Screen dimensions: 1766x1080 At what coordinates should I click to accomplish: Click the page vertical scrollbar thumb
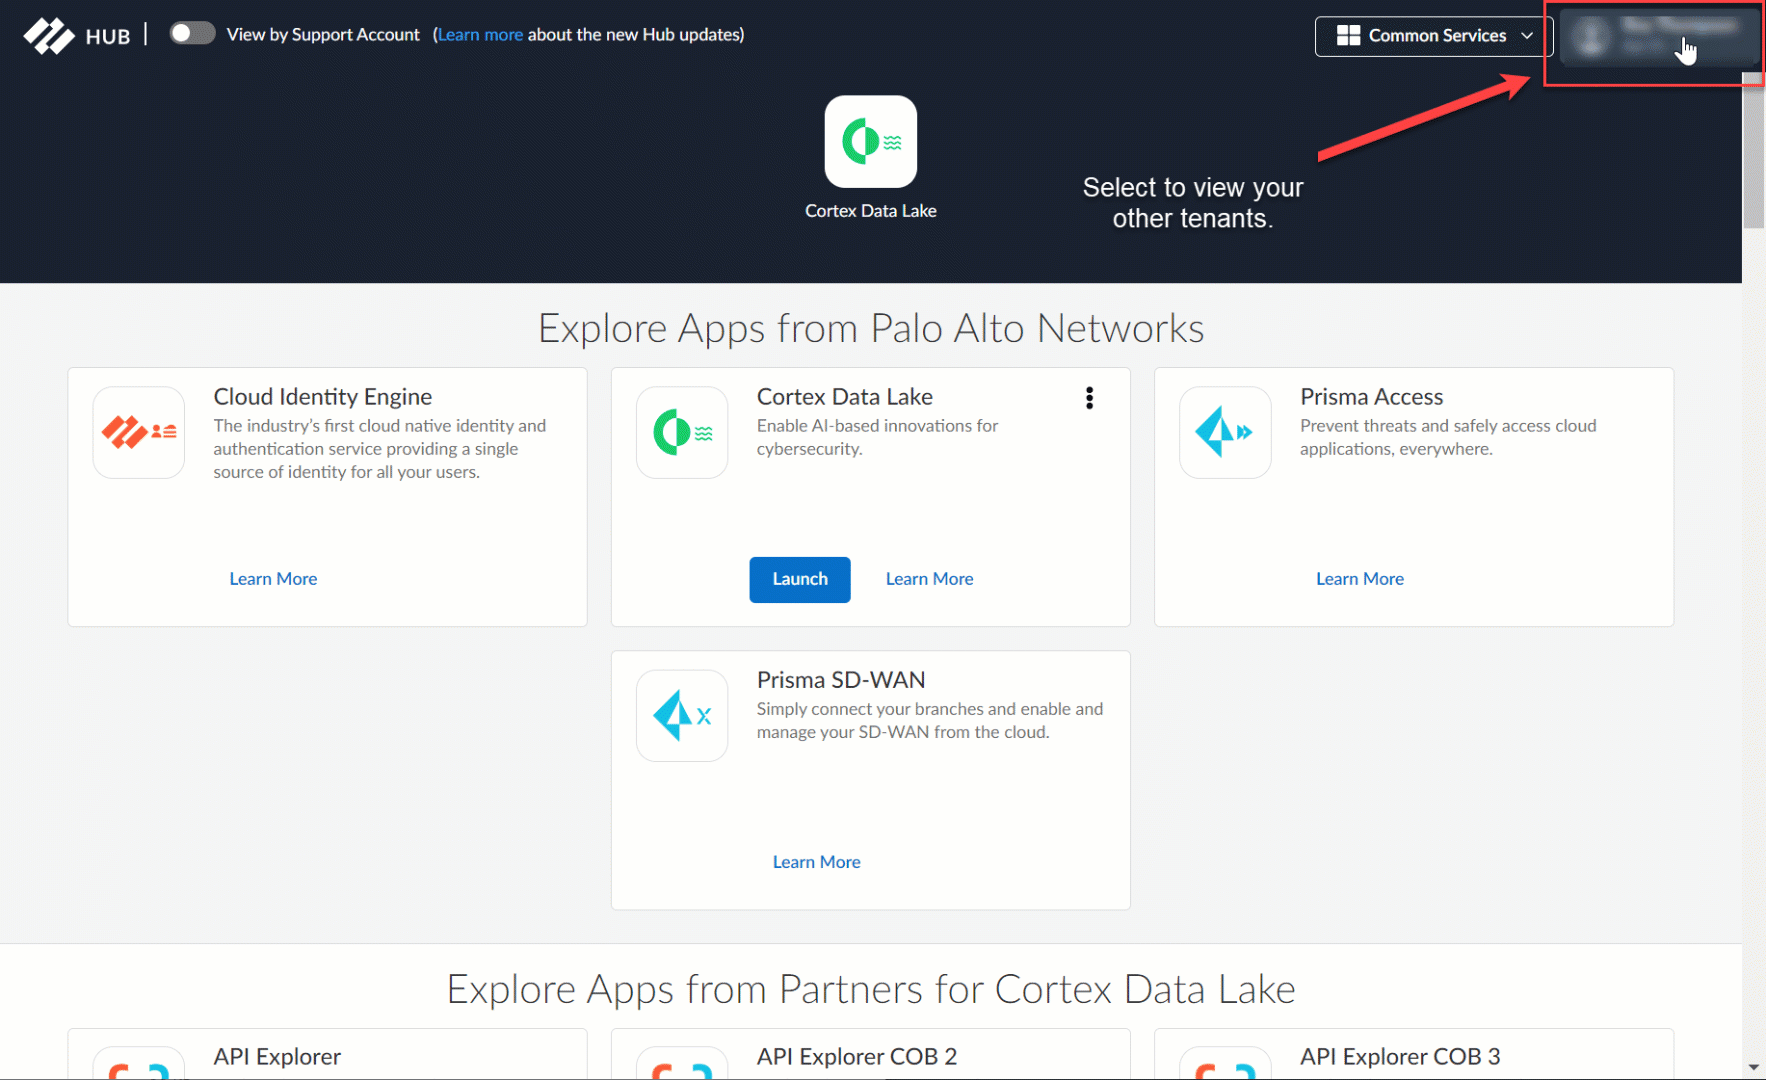click(1754, 150)
